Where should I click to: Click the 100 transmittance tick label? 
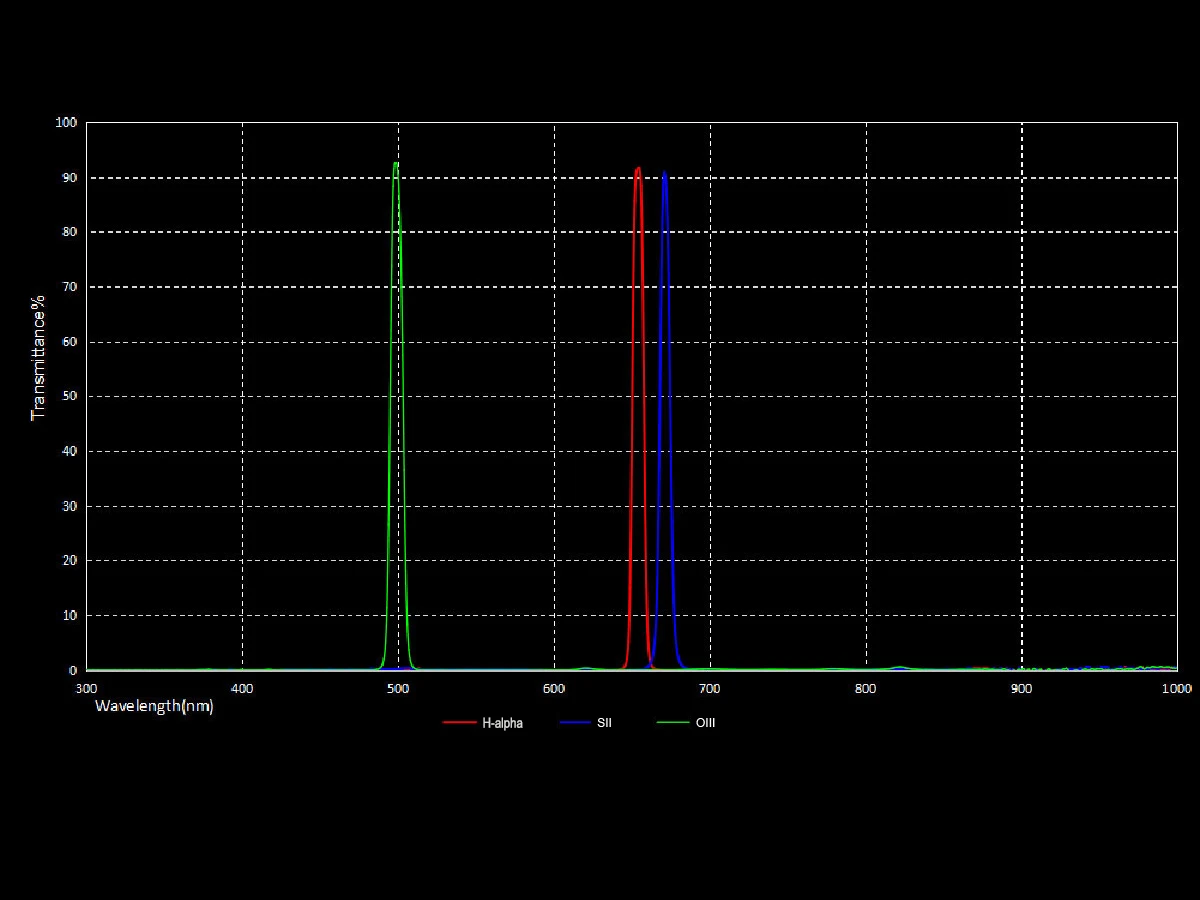[x=68, y=122]
